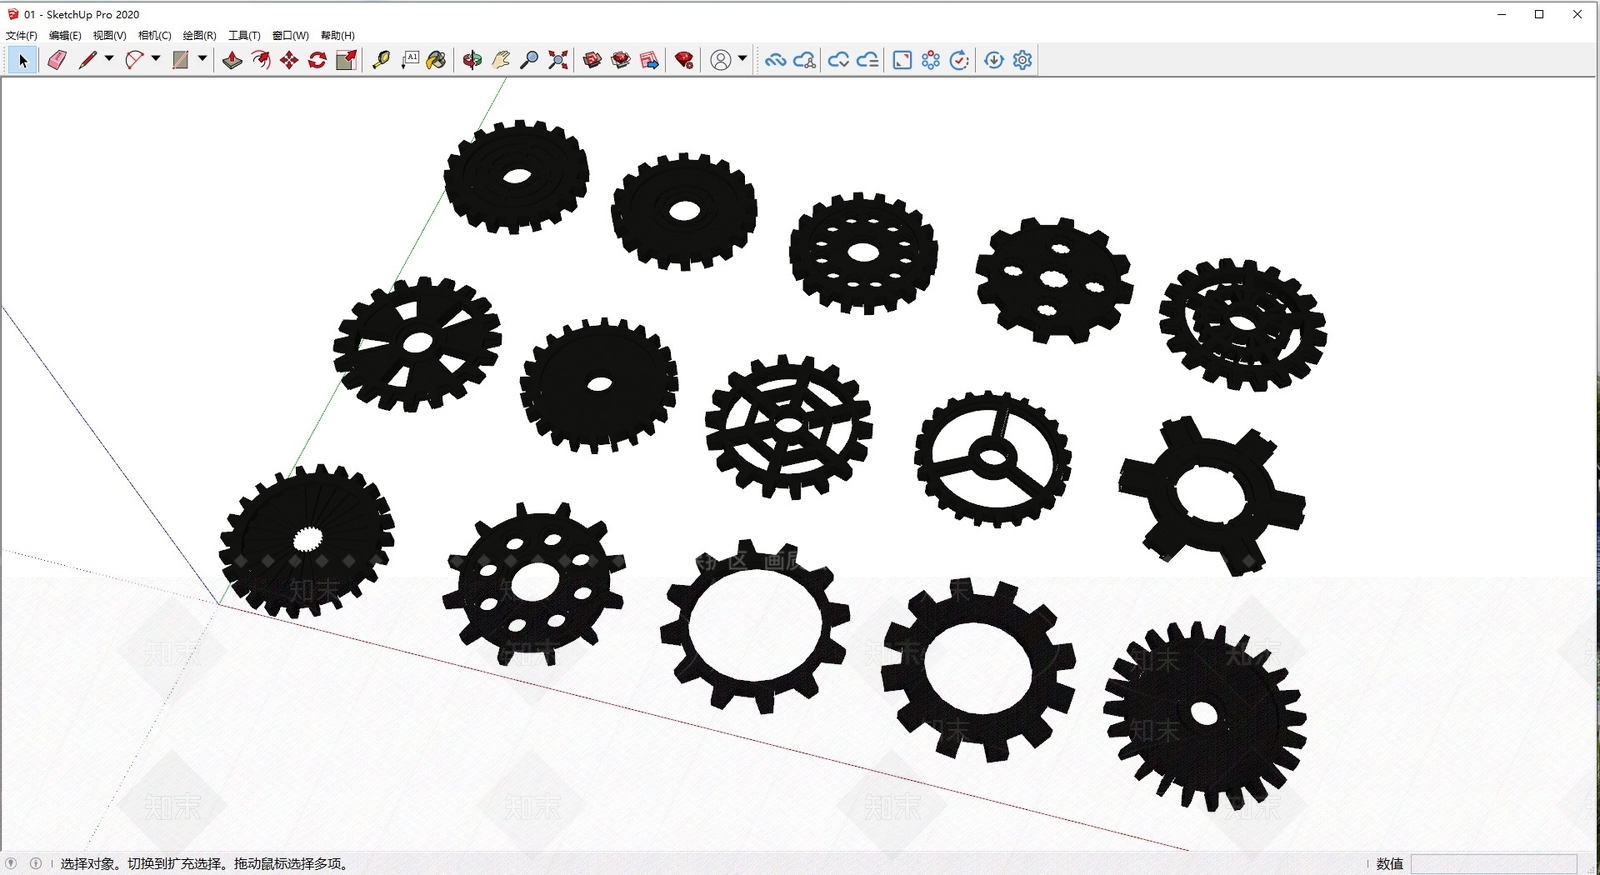Open the 工具(T) menu

click(244, 35)
